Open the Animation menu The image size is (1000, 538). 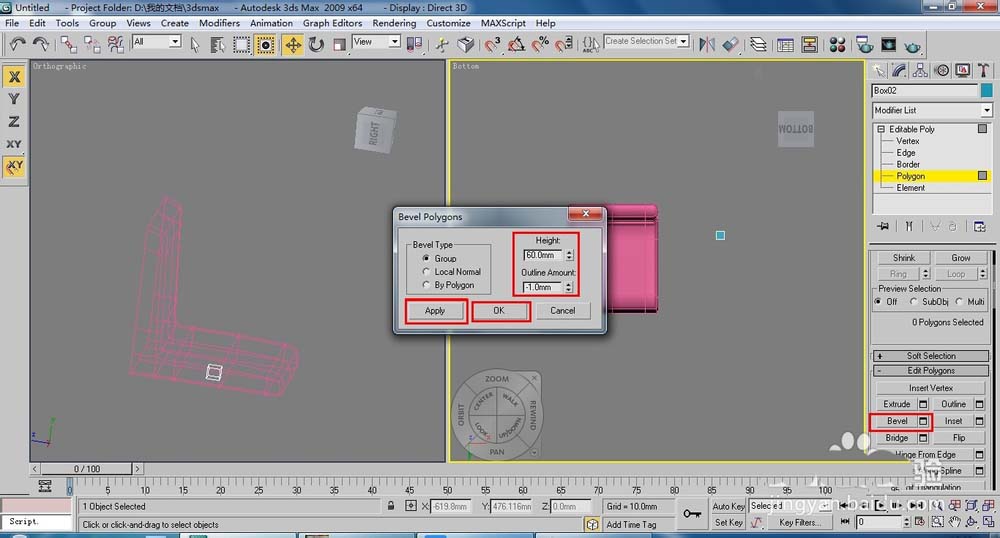point(271,23)
